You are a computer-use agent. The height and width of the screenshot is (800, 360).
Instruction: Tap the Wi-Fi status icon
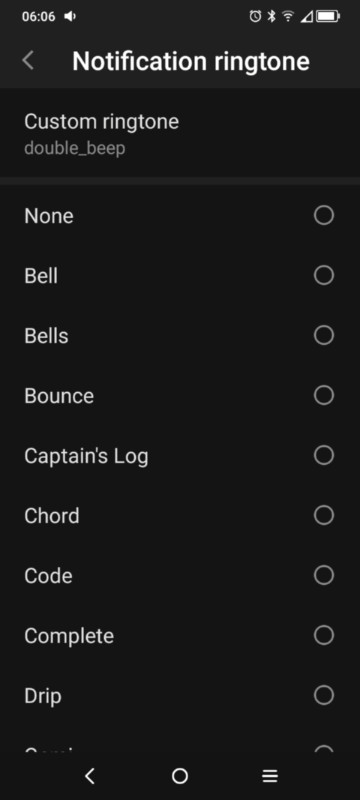pyautogui.click(x=289, y=16)
